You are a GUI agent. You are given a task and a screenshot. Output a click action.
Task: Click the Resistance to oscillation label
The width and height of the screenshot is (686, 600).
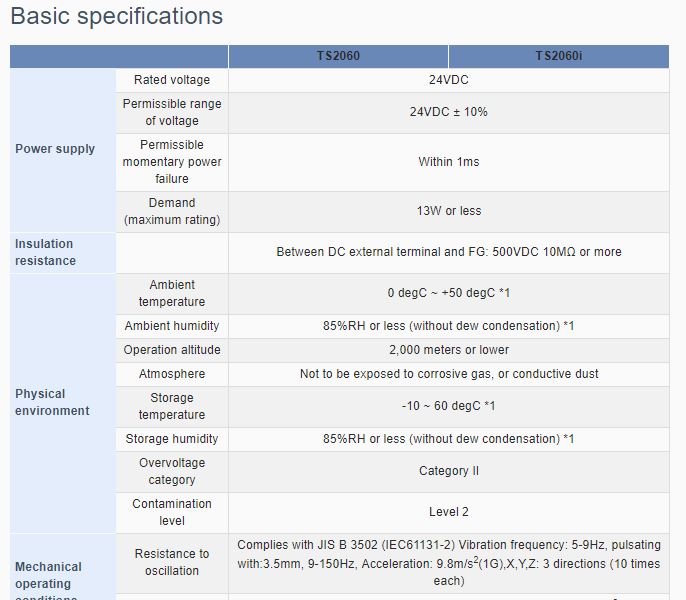[x=172, y=563]
